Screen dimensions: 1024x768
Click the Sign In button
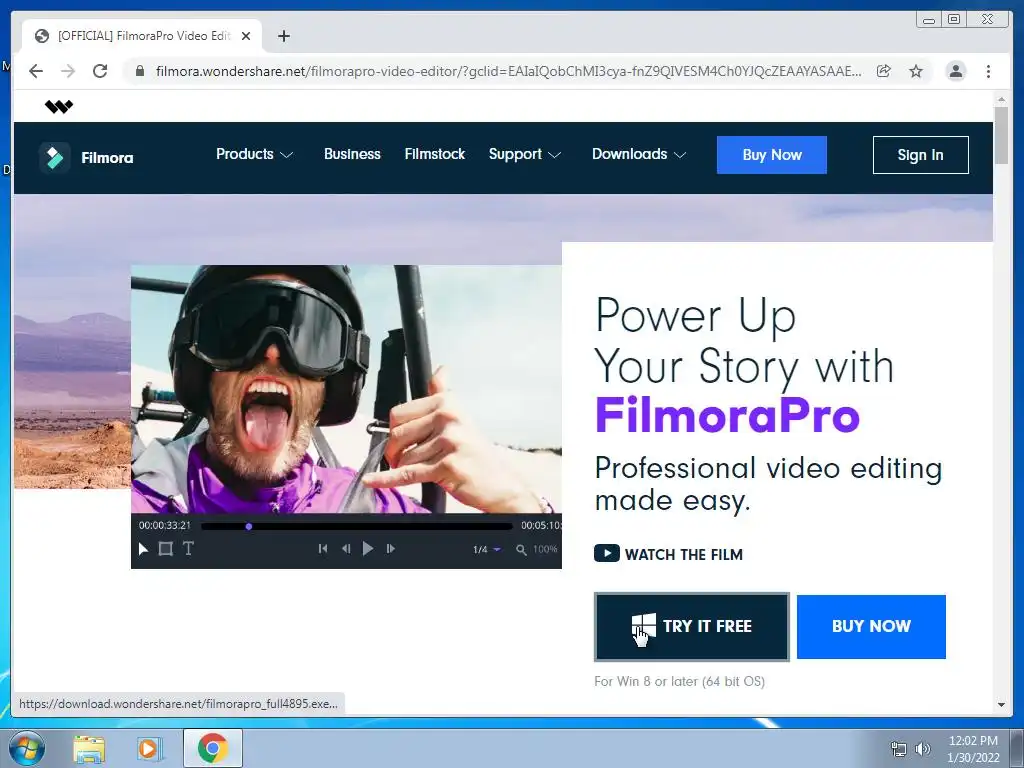tap(920, 155)
